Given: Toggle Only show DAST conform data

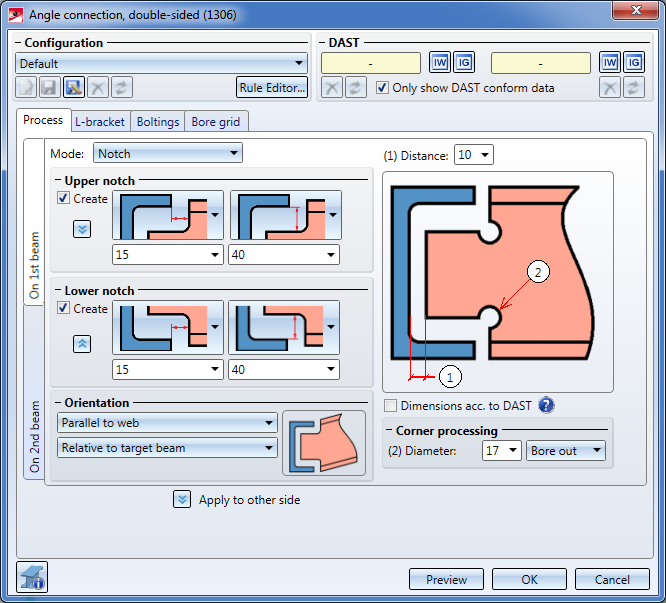Looking at the screenshot, I should click(x=382, y=87).
